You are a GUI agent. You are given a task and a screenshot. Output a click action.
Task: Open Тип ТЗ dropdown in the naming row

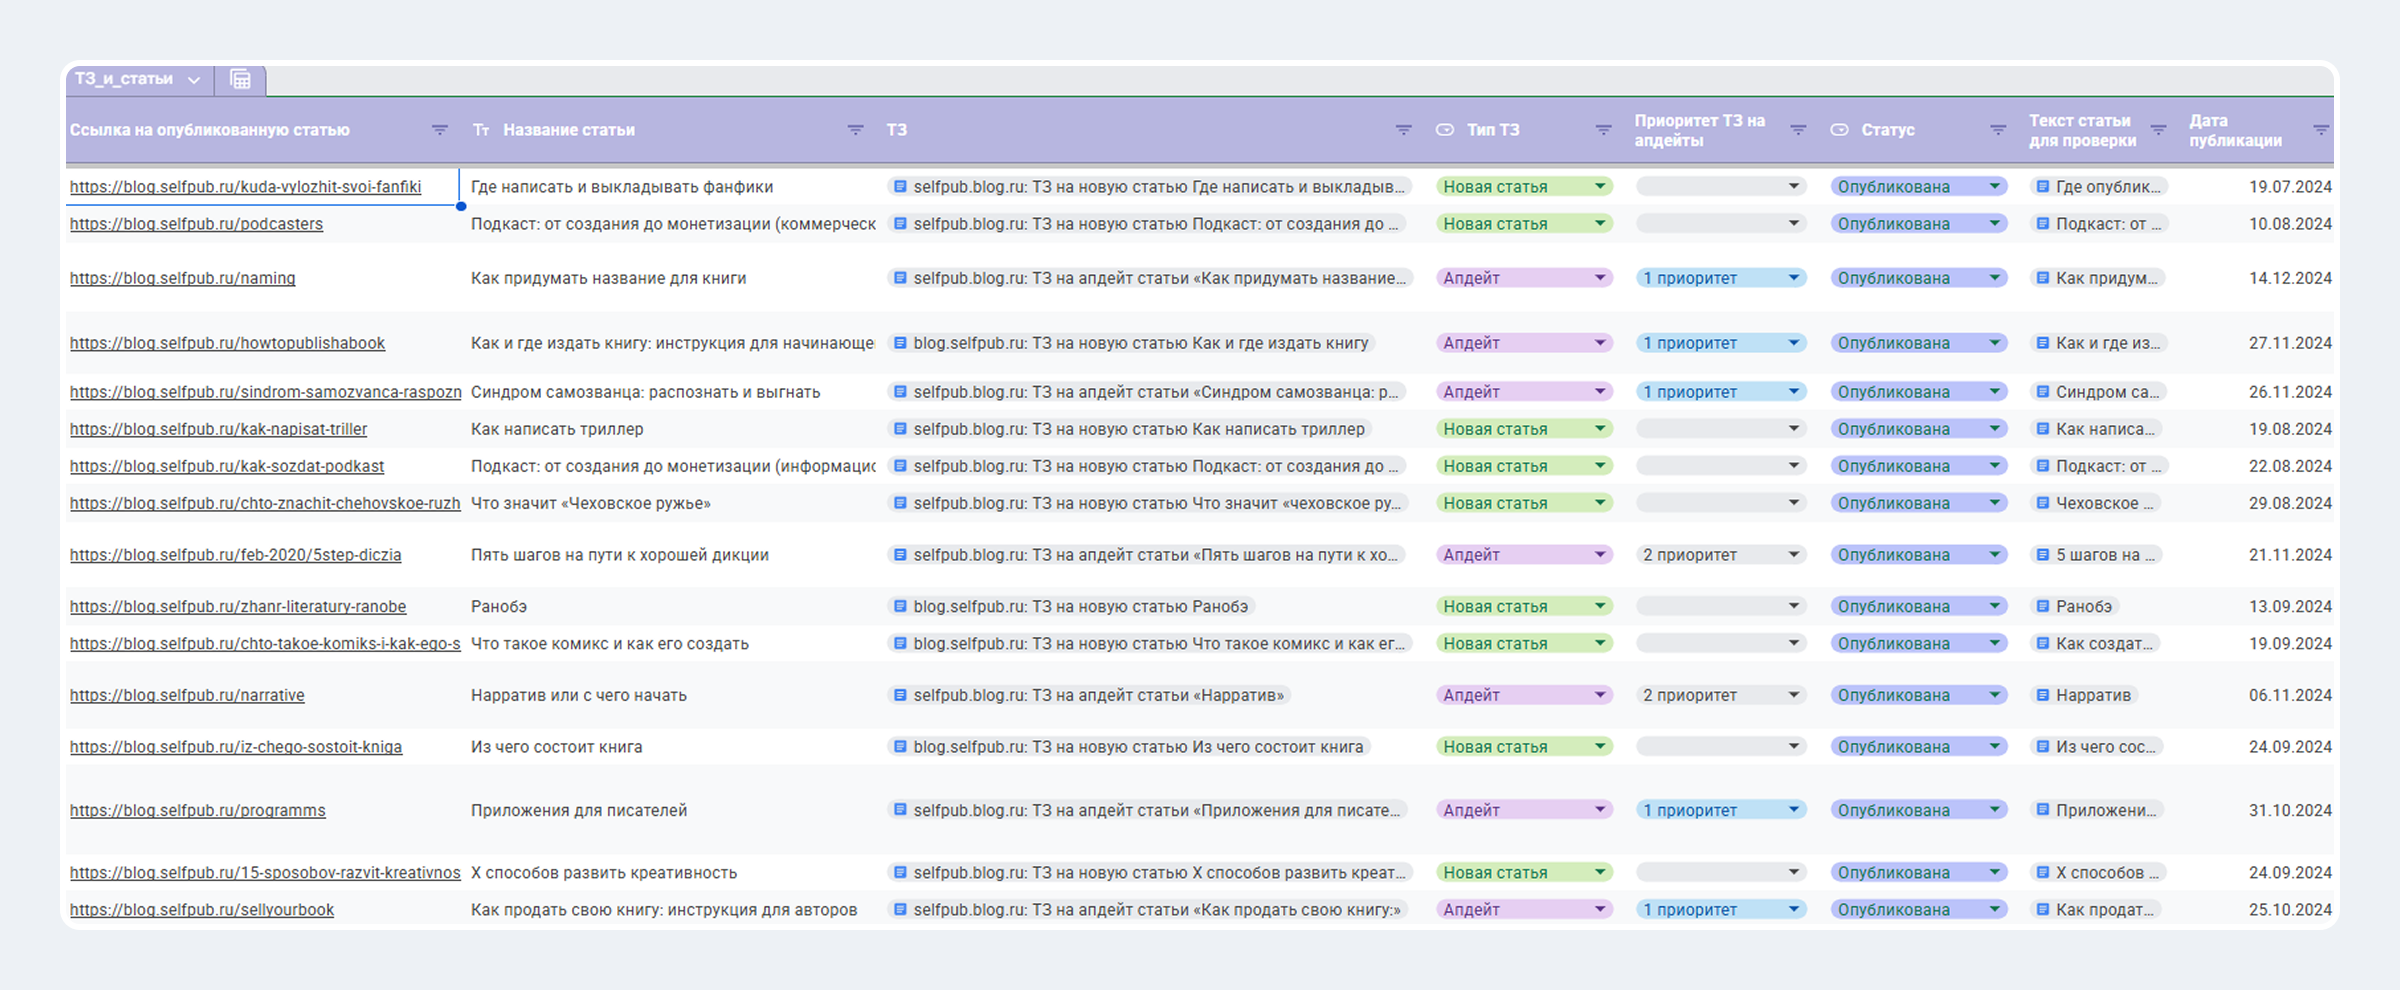[1599, 278]
